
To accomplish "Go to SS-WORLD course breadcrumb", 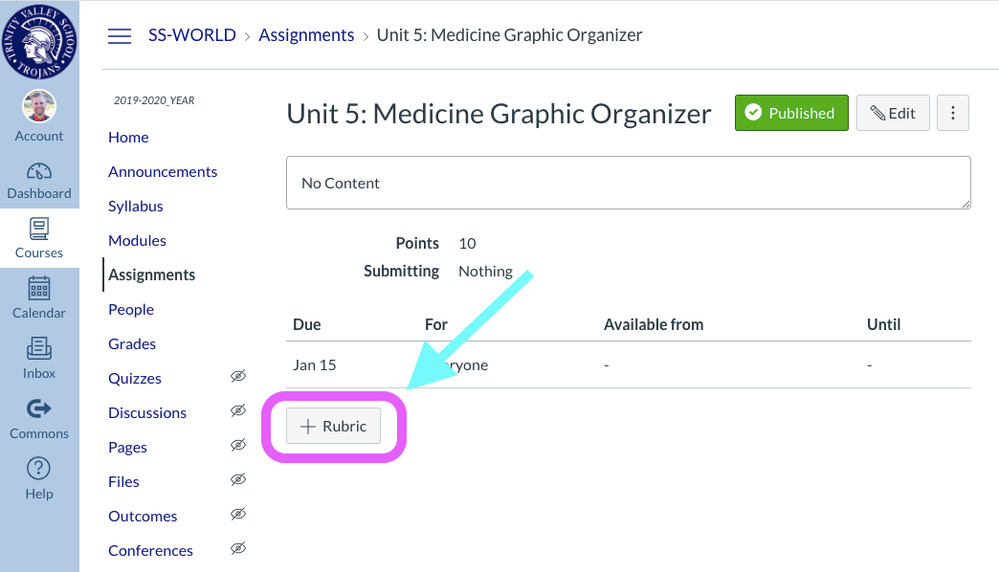I will click(x=192, y=35).
